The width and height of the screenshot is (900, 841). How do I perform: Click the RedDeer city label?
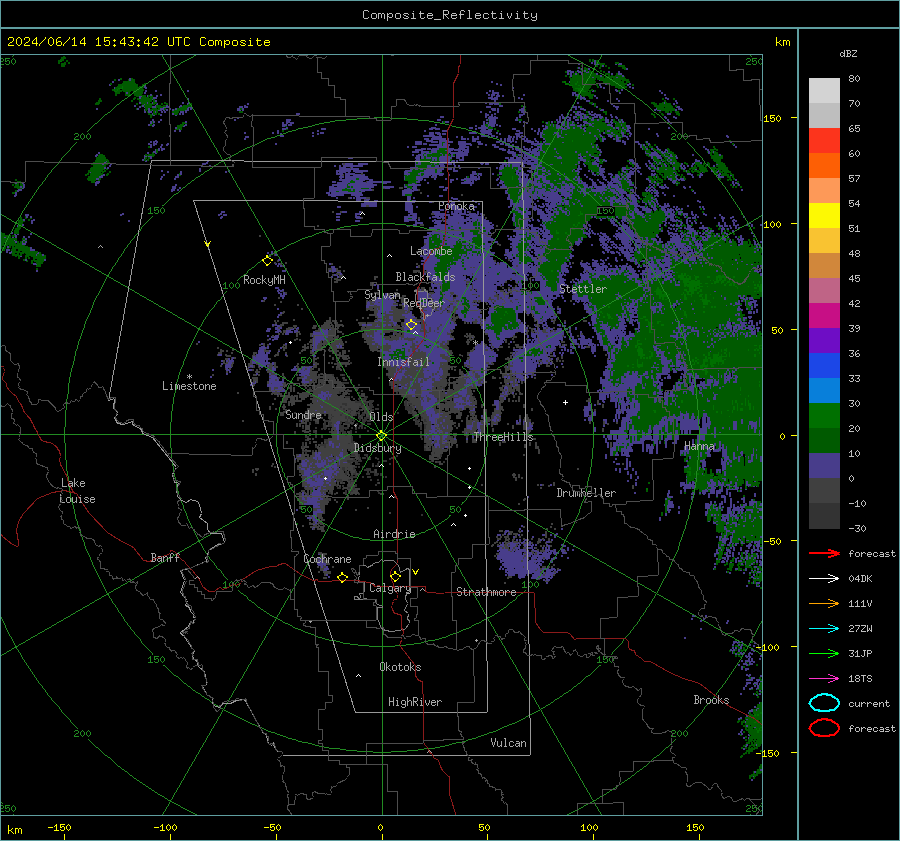tap(424, 303)
